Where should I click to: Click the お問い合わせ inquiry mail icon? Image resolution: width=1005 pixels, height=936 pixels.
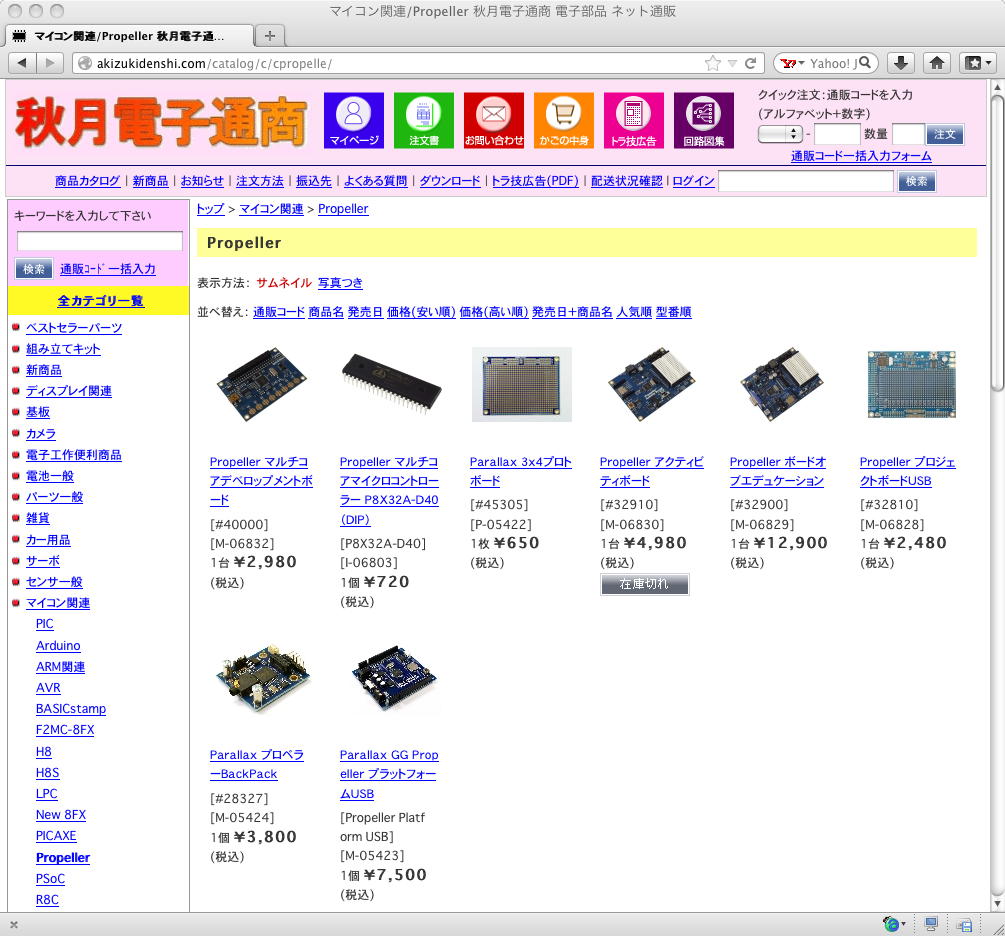point(494,121)
